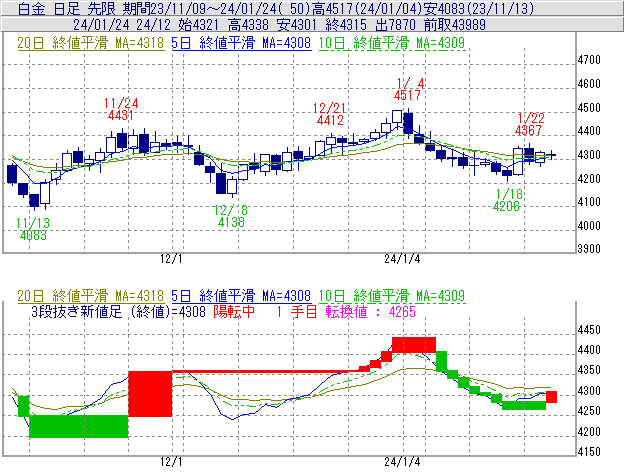Click the 出7870 volume value in the header
The height and width of the screenshot is (475, 624).
click(395, 25)
